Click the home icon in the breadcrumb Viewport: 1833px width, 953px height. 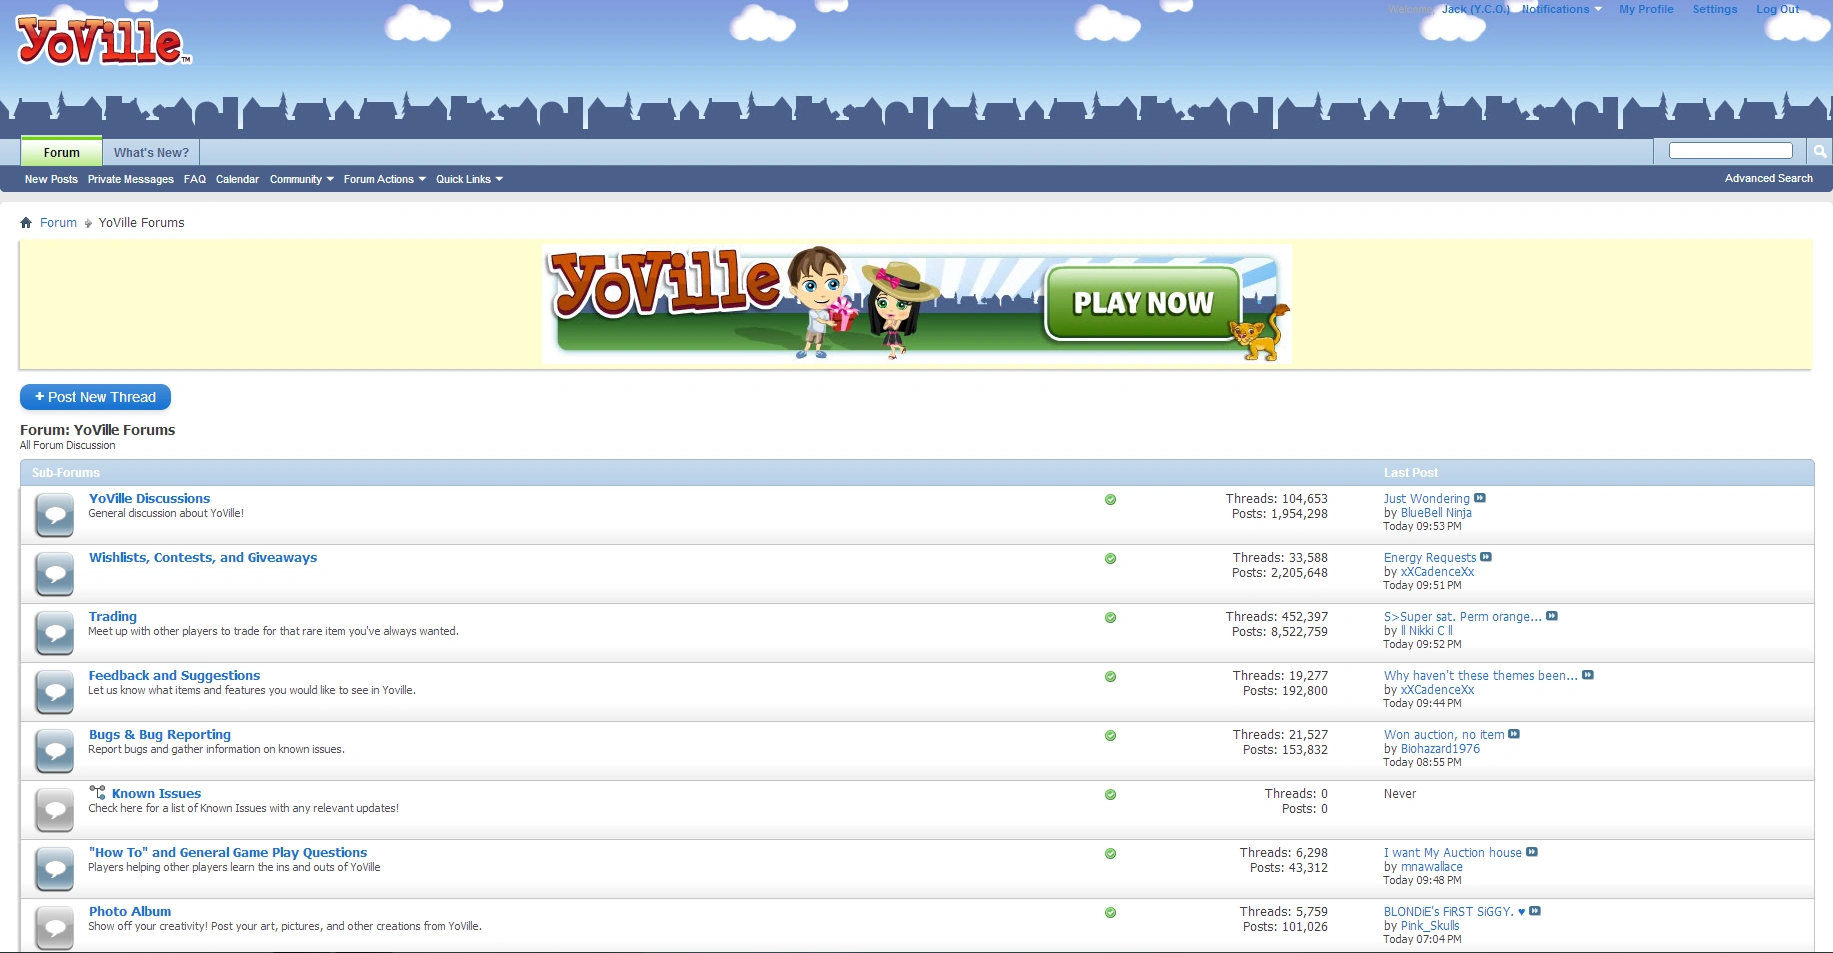[x=26, y=223]
